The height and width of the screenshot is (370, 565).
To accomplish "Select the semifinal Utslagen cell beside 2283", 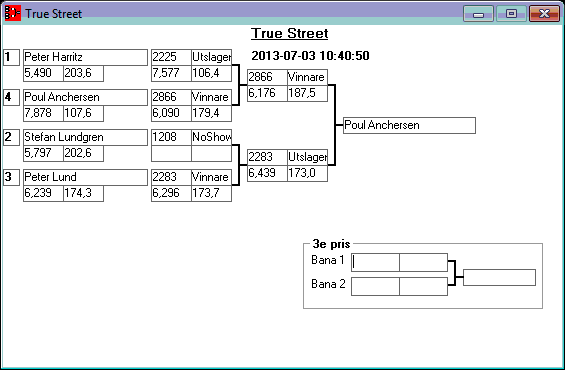I will 307,157.
